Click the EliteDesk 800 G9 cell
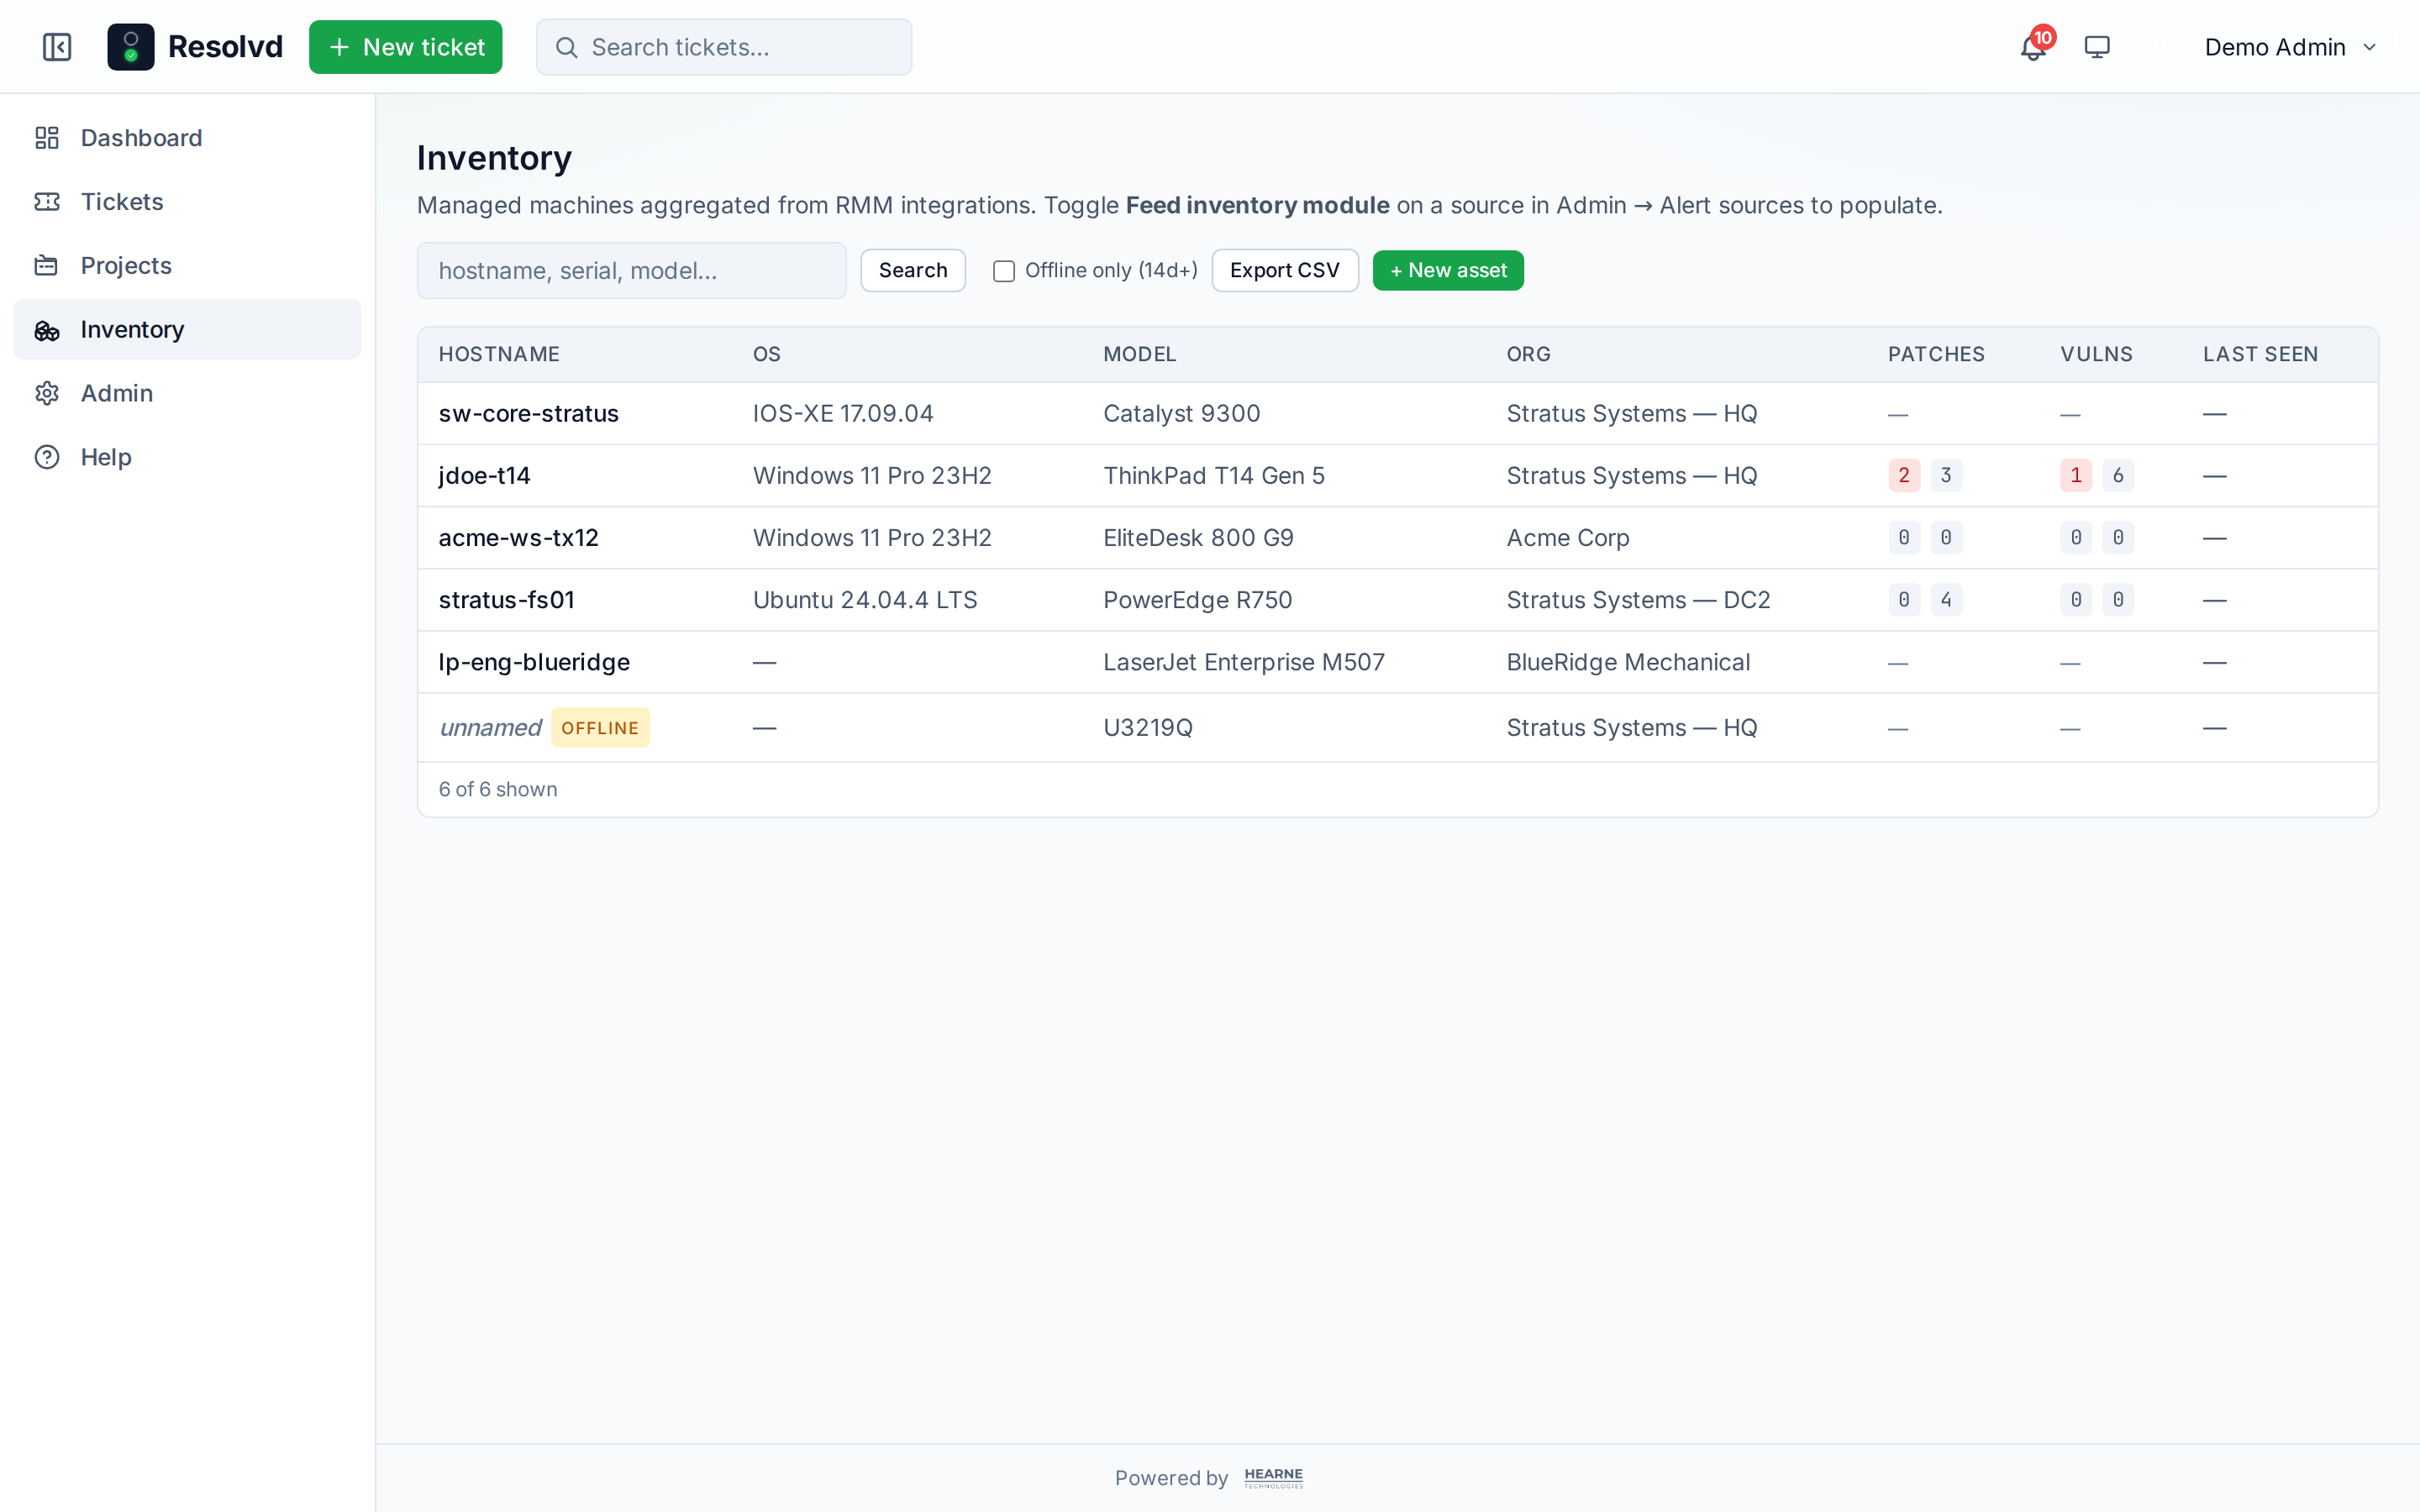 pos(1199,538)
